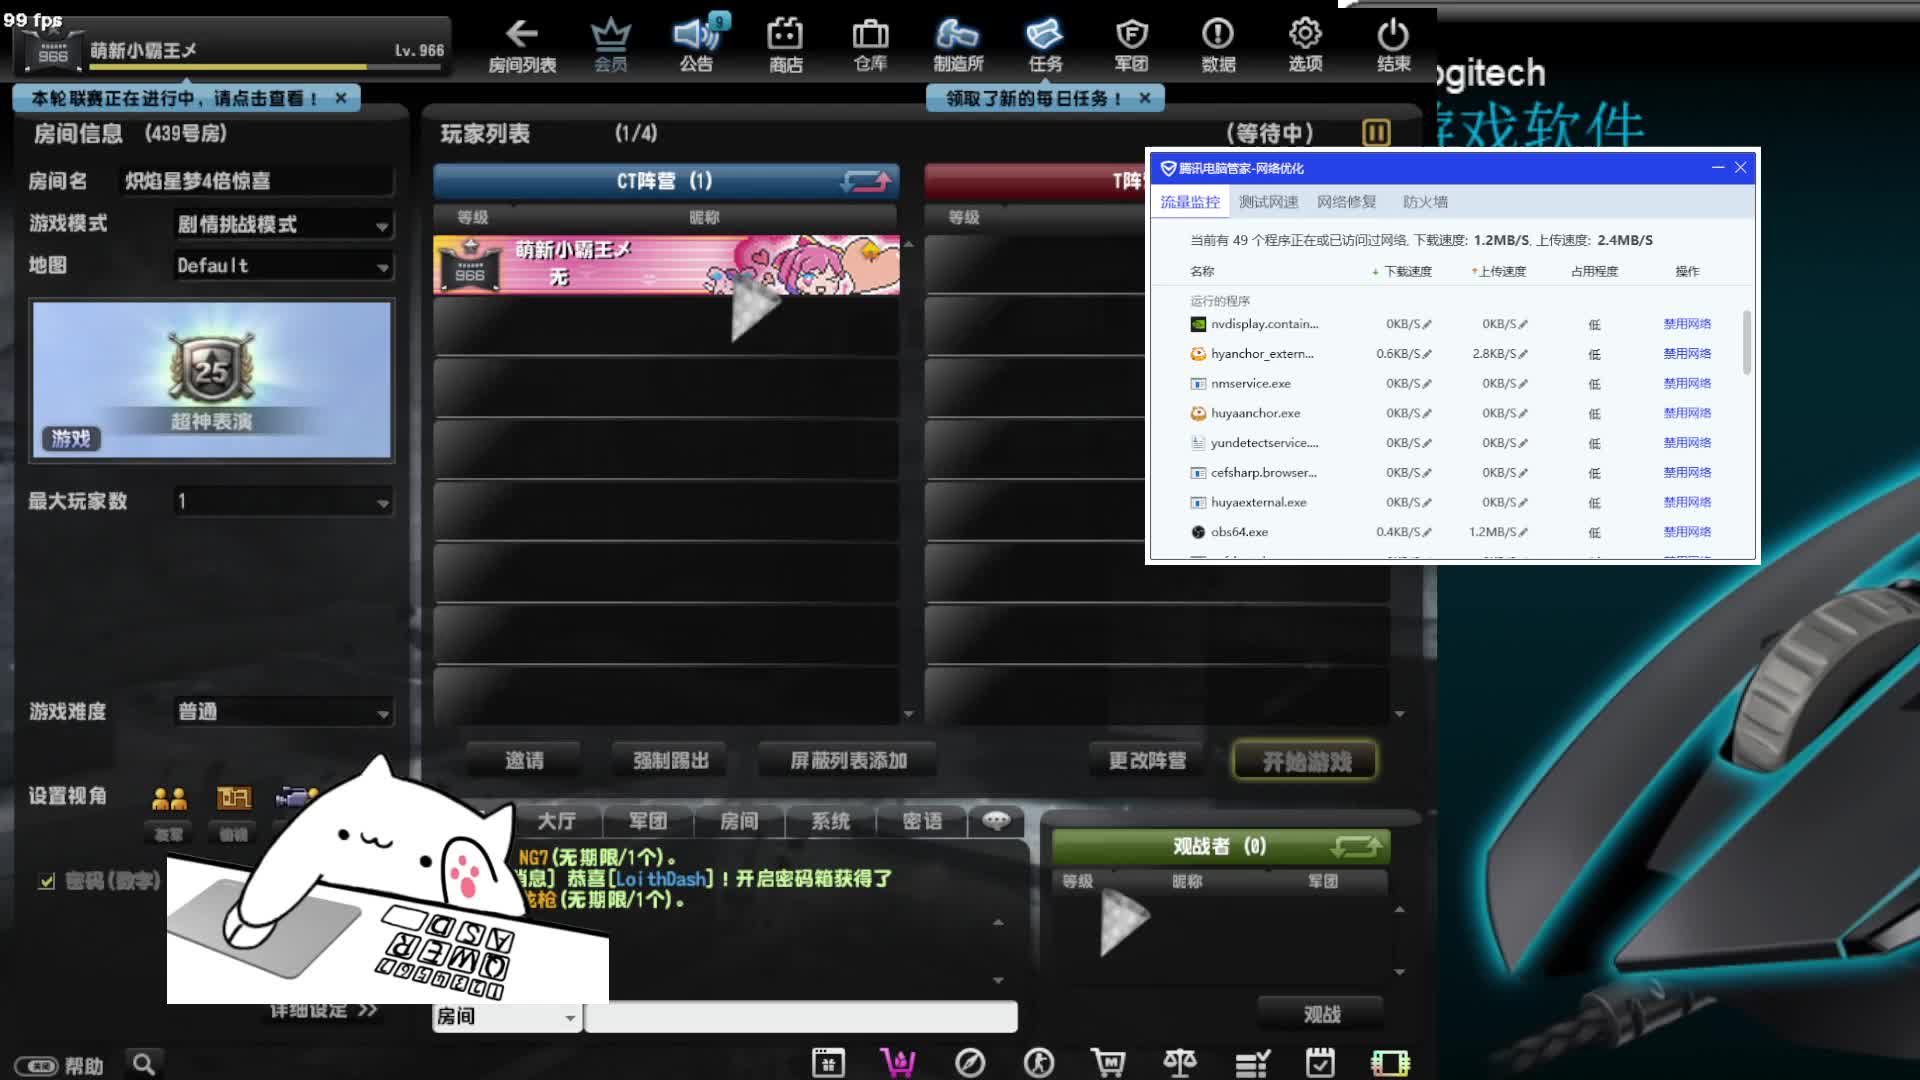Image resolution: width=1920 pixels, height=1080 pixels.
Task: Switch to 测试网速 tab in network window
Action: pos(1267,202)
